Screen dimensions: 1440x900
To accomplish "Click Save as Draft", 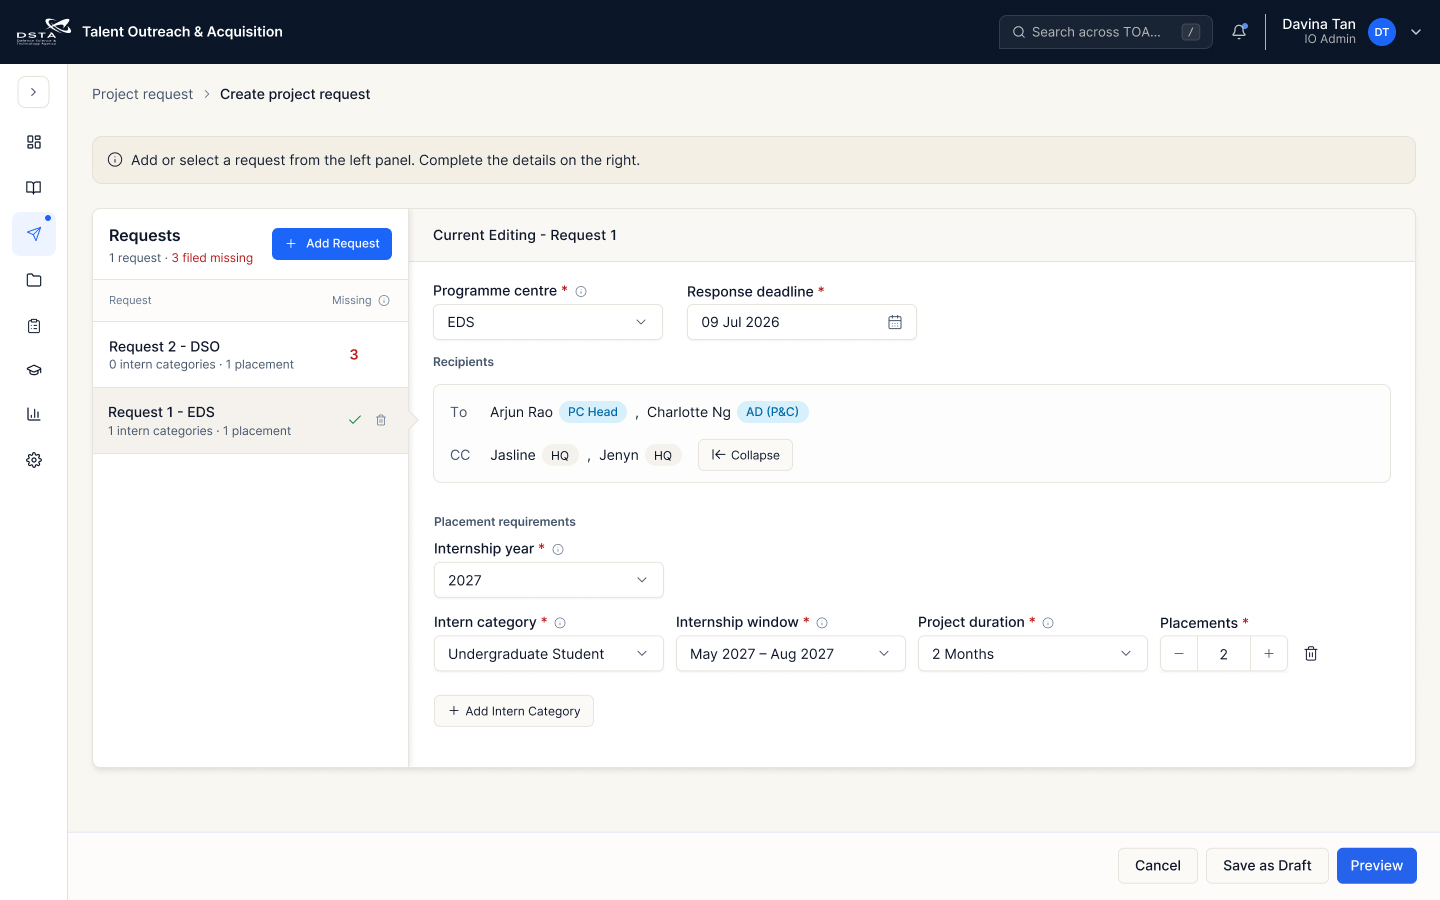I will [x=1267, y=866].
